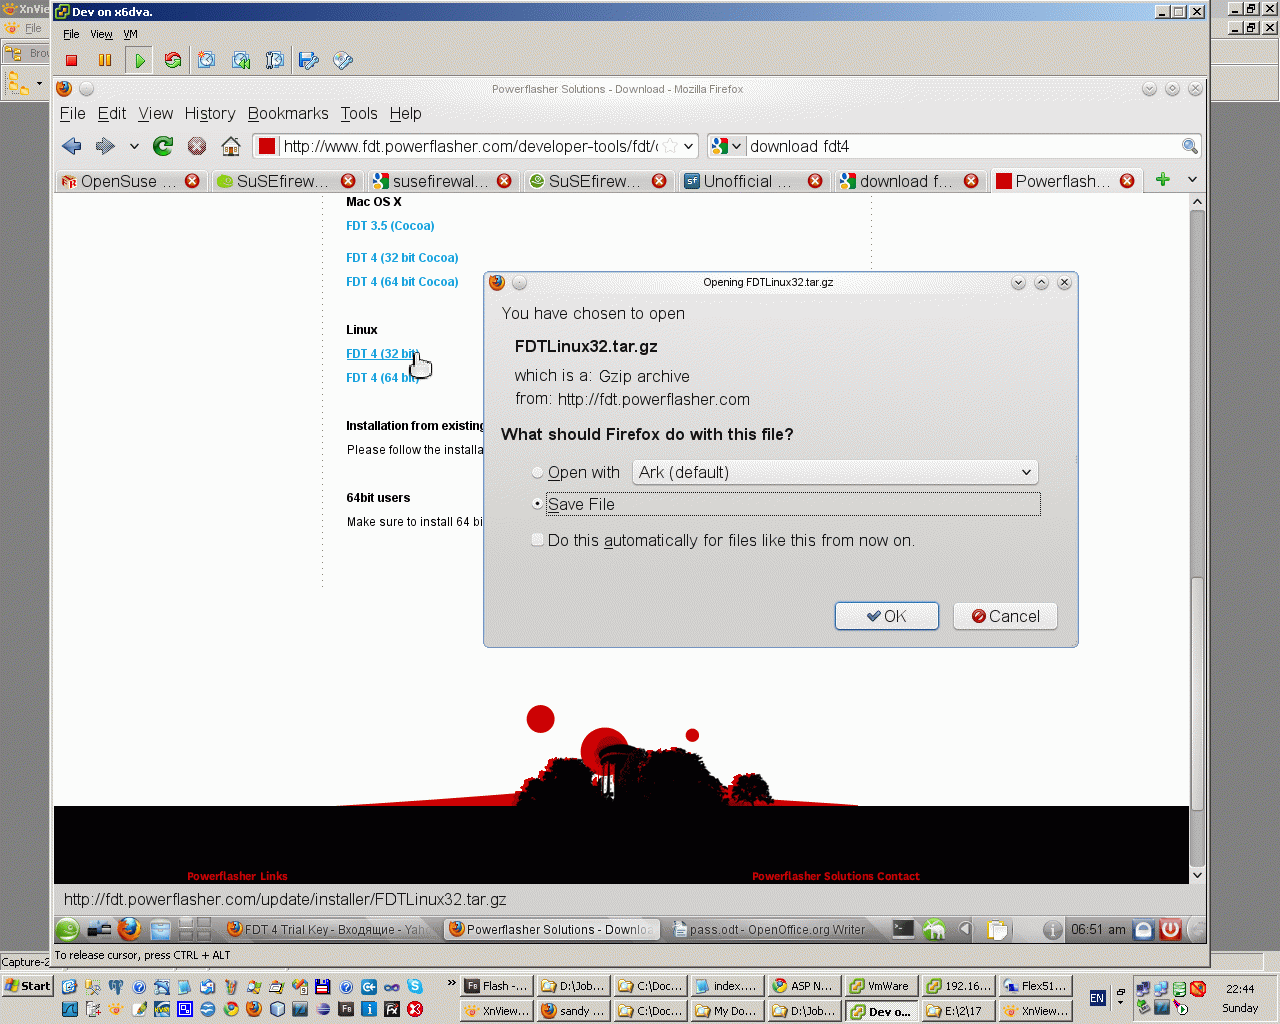Follow the 'FDT 3.5 (Cocoa)' link
The width and height of the screenshot is (1280, 1024).
[x=390, y=226]
